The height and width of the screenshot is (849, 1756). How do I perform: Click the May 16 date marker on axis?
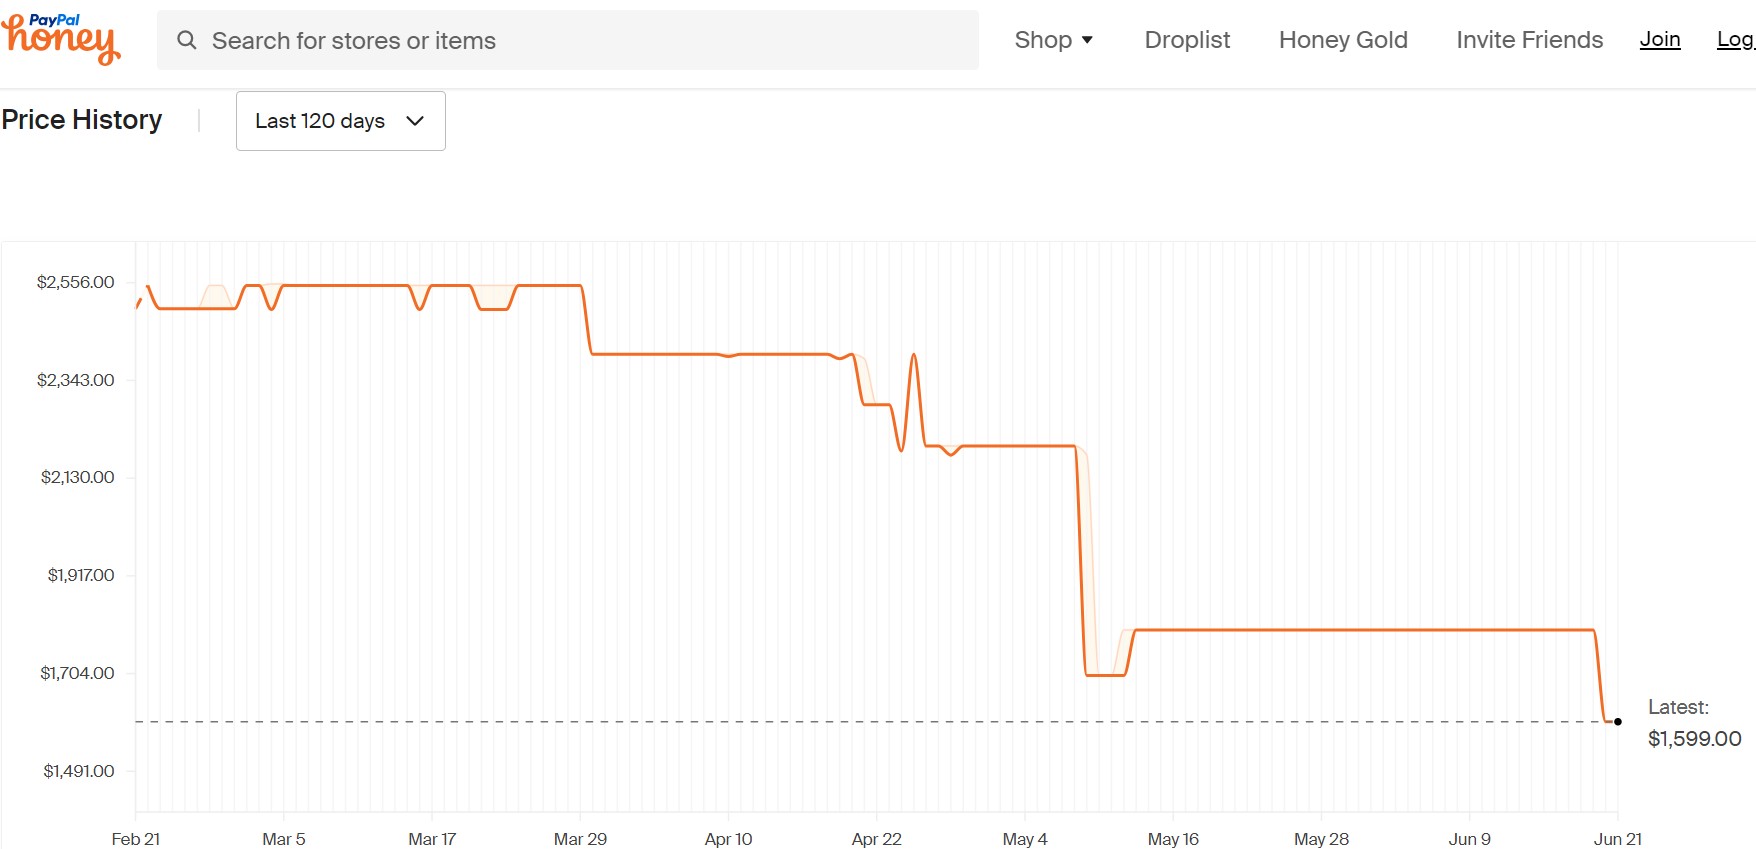tap(1173, 839)
